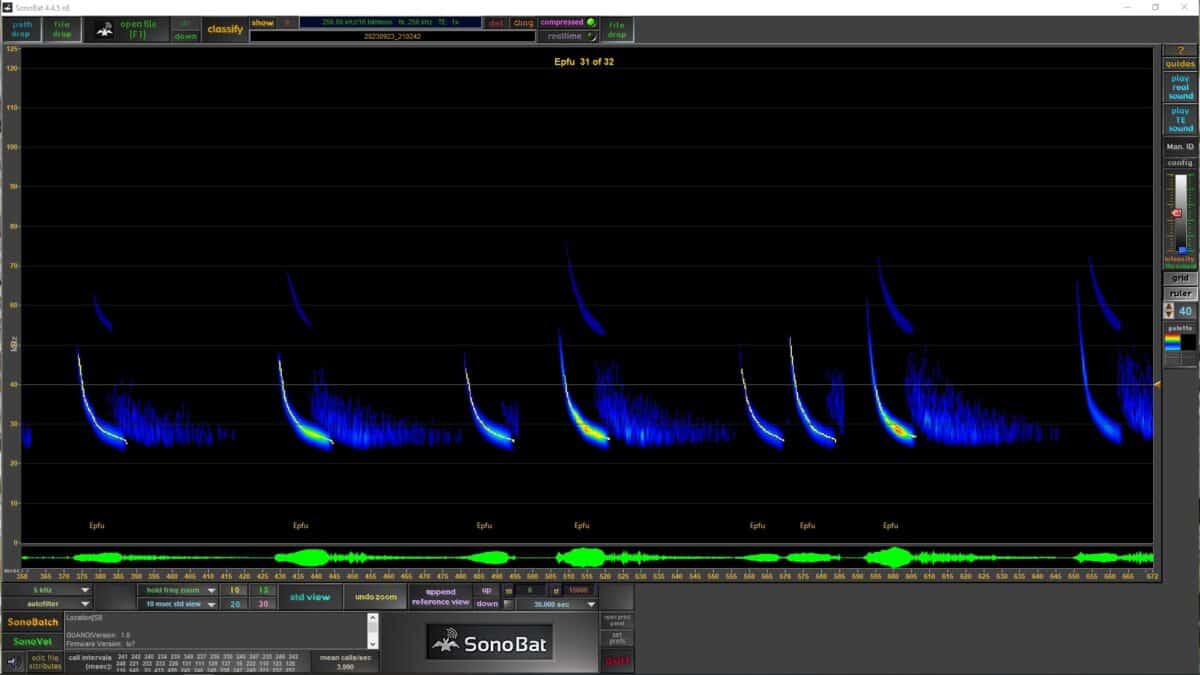Click the edit file attributes bat icon
This screenshot has height=675, width=1200.
click(x=14, y=662)
